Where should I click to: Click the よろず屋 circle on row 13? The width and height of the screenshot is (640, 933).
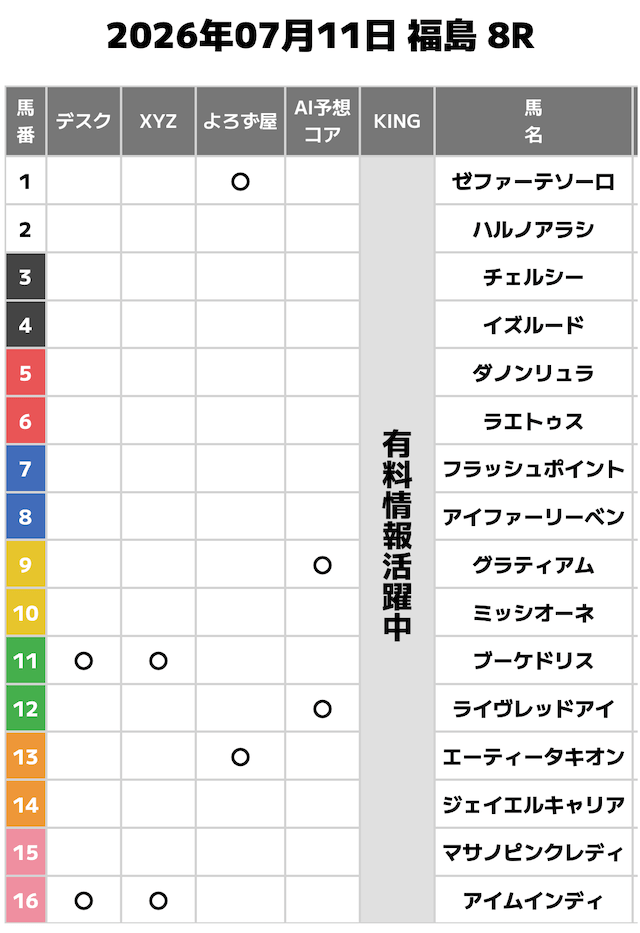(240, 757)
